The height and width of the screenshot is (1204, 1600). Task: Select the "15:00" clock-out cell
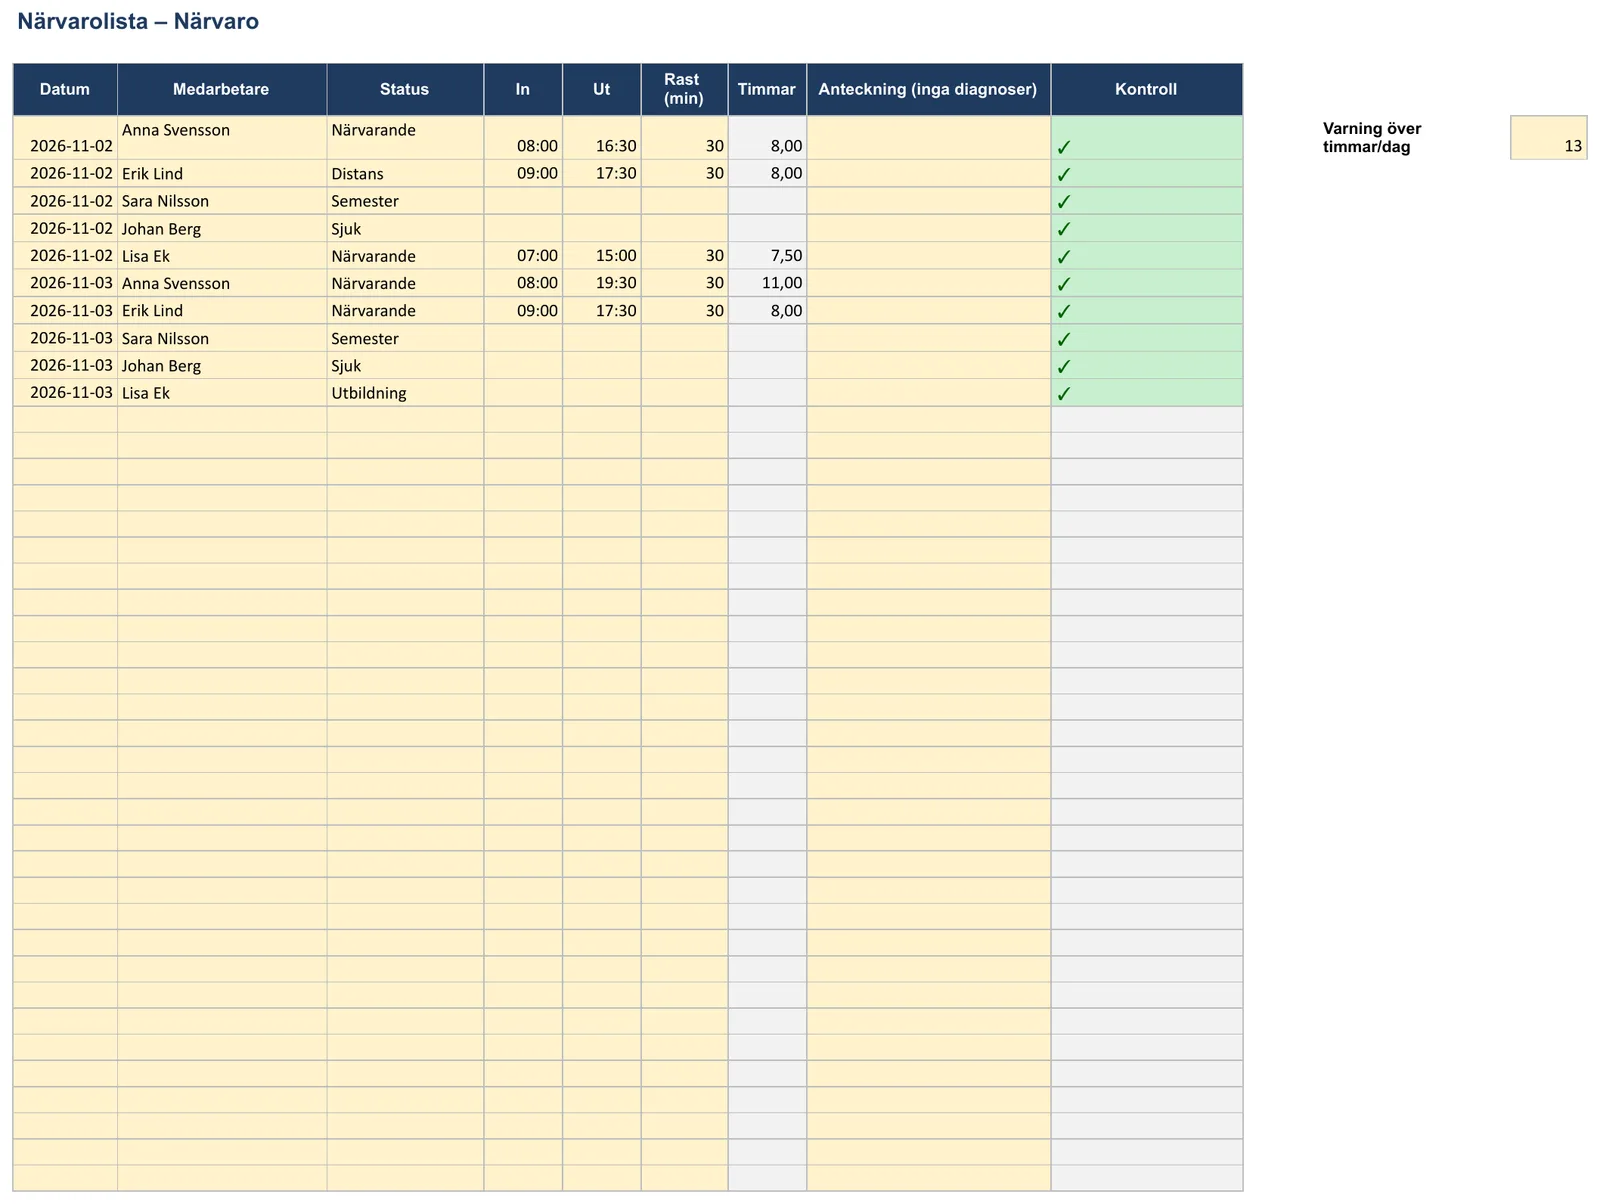pyautogui.click(x=601, y=256)
